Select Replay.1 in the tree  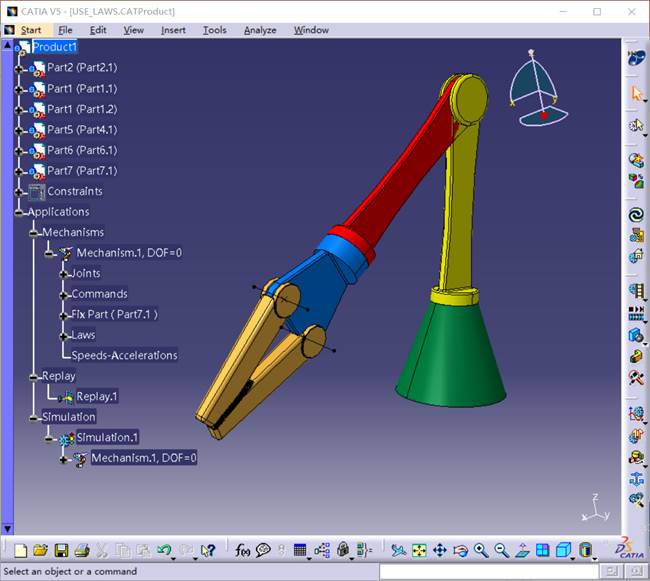(x=97, y=397)
